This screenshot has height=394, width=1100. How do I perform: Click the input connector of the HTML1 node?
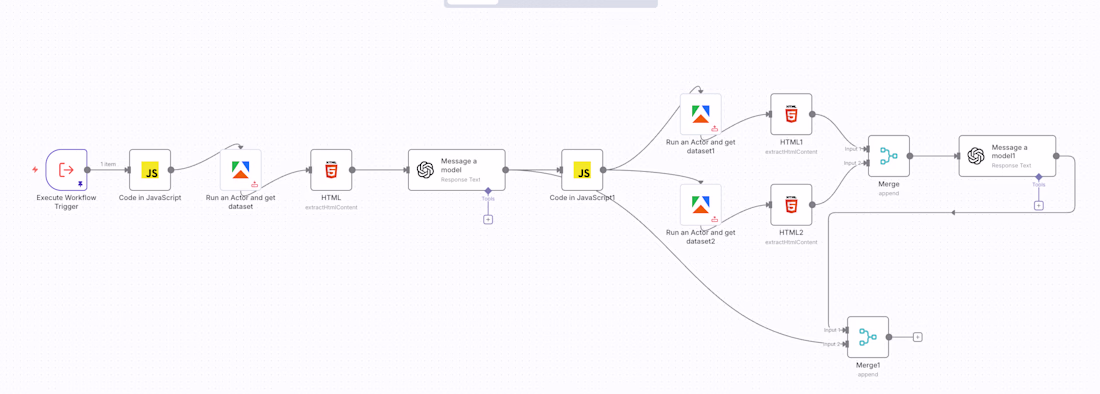pos(770,114)
